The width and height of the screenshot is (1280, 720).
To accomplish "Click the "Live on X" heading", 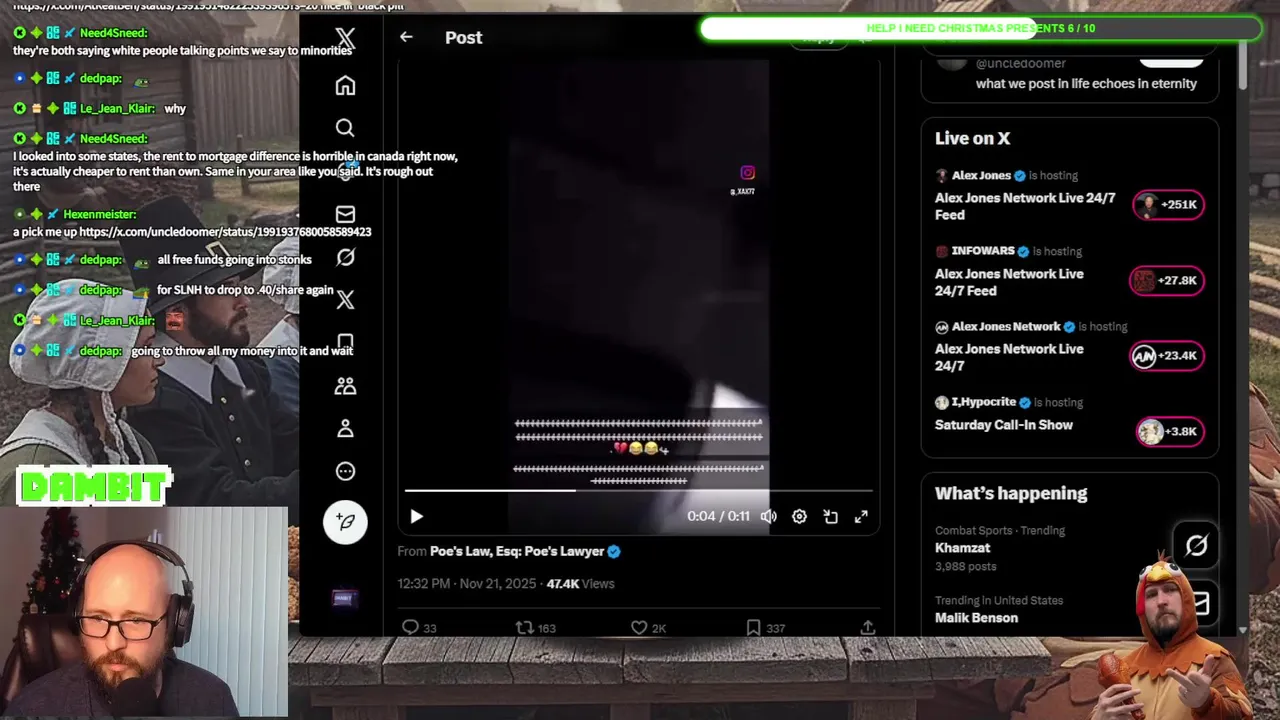I will (x=972, y=139).
